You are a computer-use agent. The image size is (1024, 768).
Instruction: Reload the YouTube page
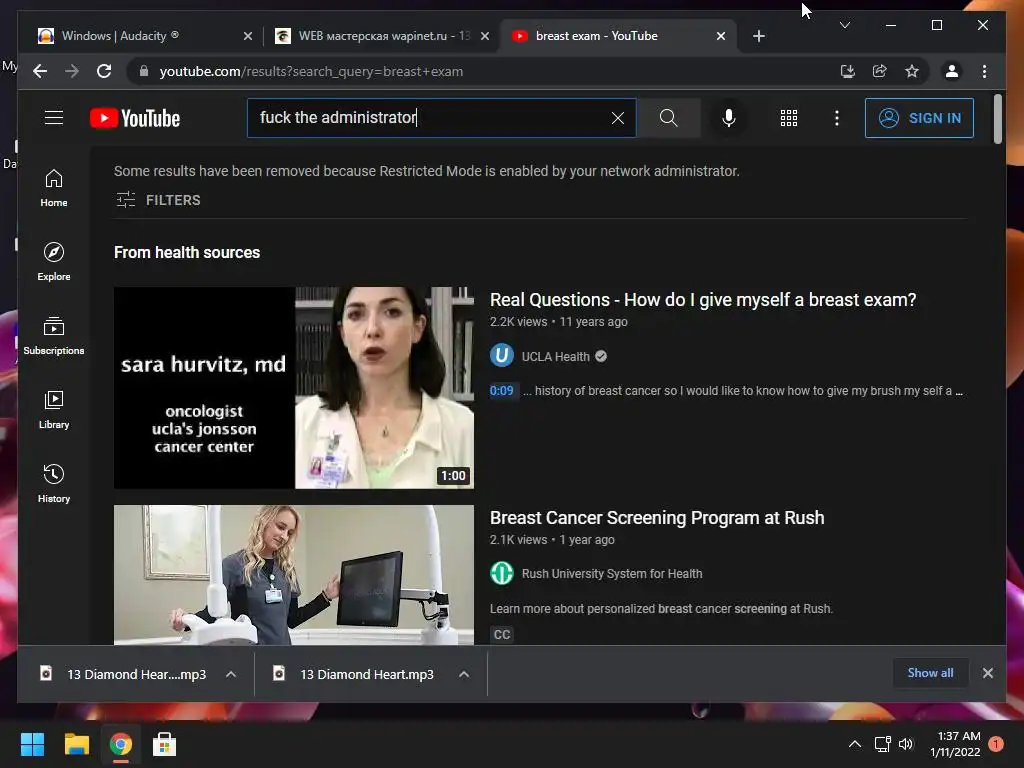pos(104,71)
